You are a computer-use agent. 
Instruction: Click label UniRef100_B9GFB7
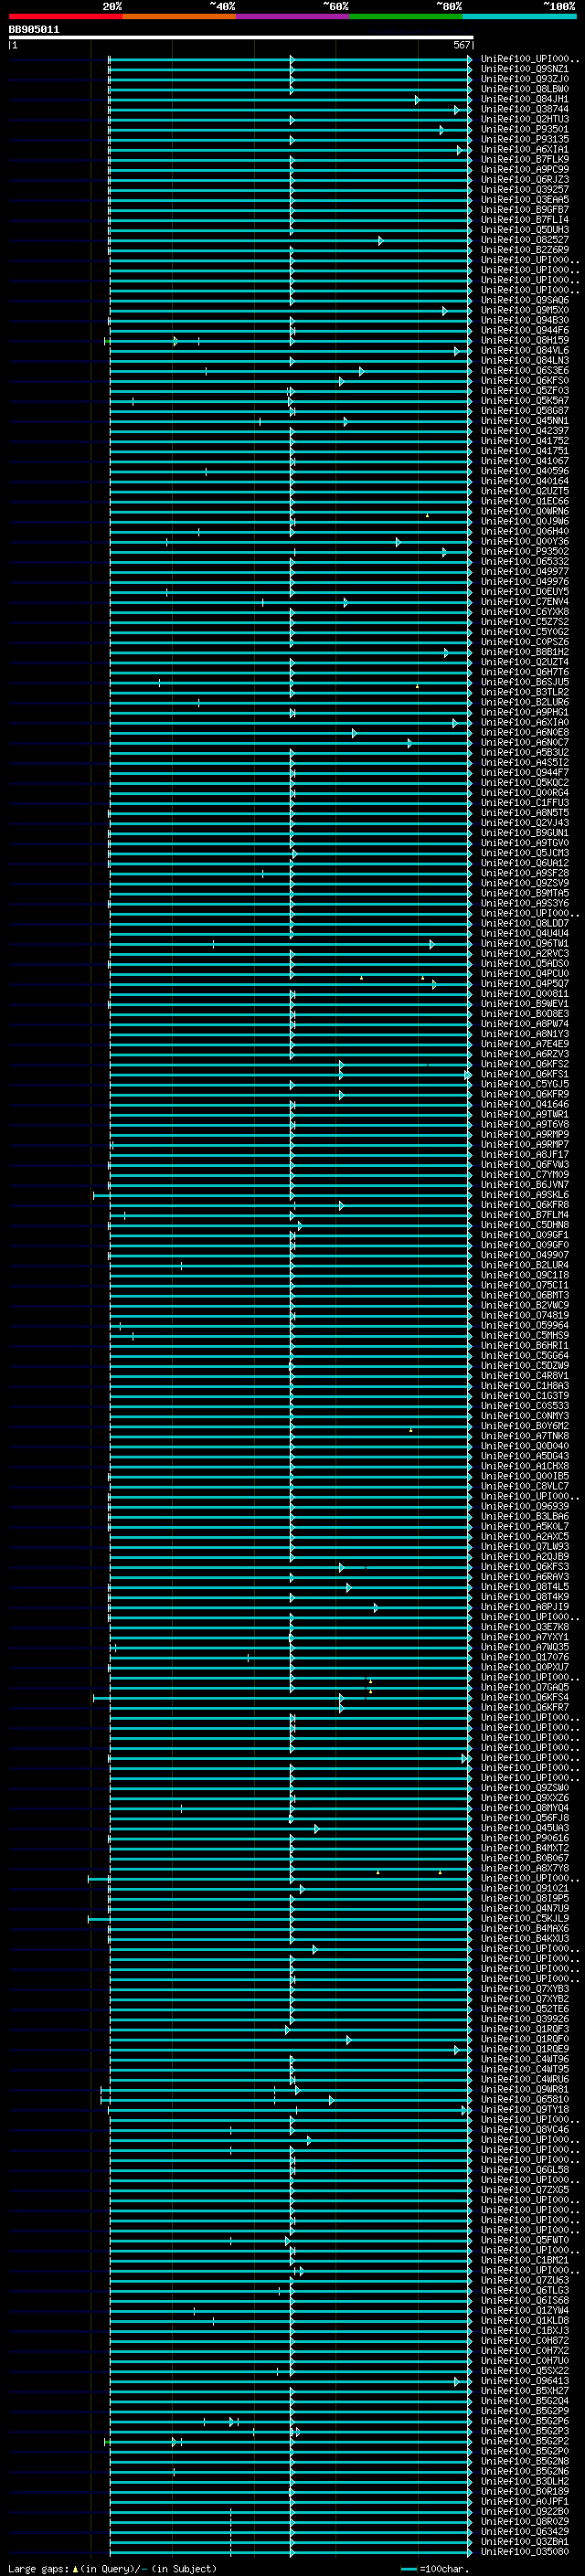pyautogui.click(x=525, y=210)
